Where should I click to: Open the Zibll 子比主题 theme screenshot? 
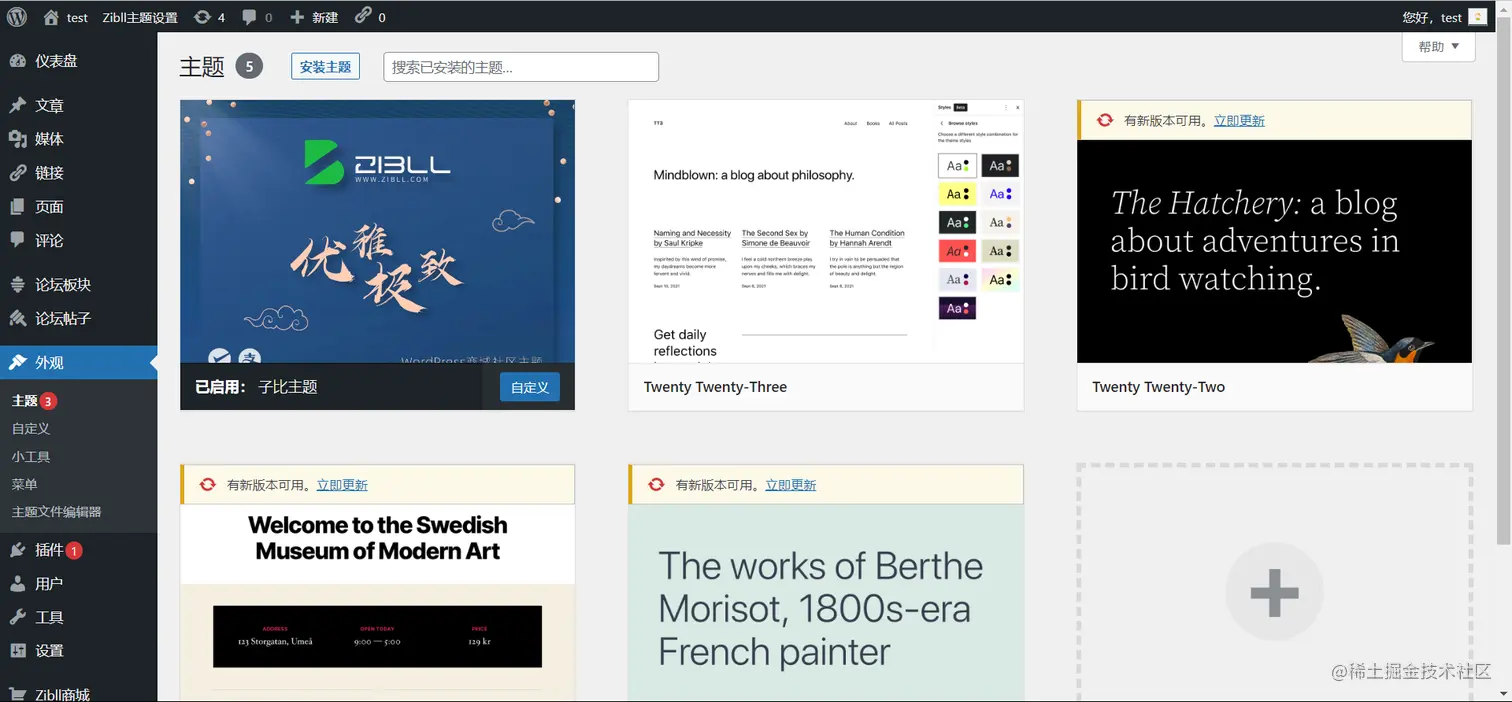pos(377,231)
